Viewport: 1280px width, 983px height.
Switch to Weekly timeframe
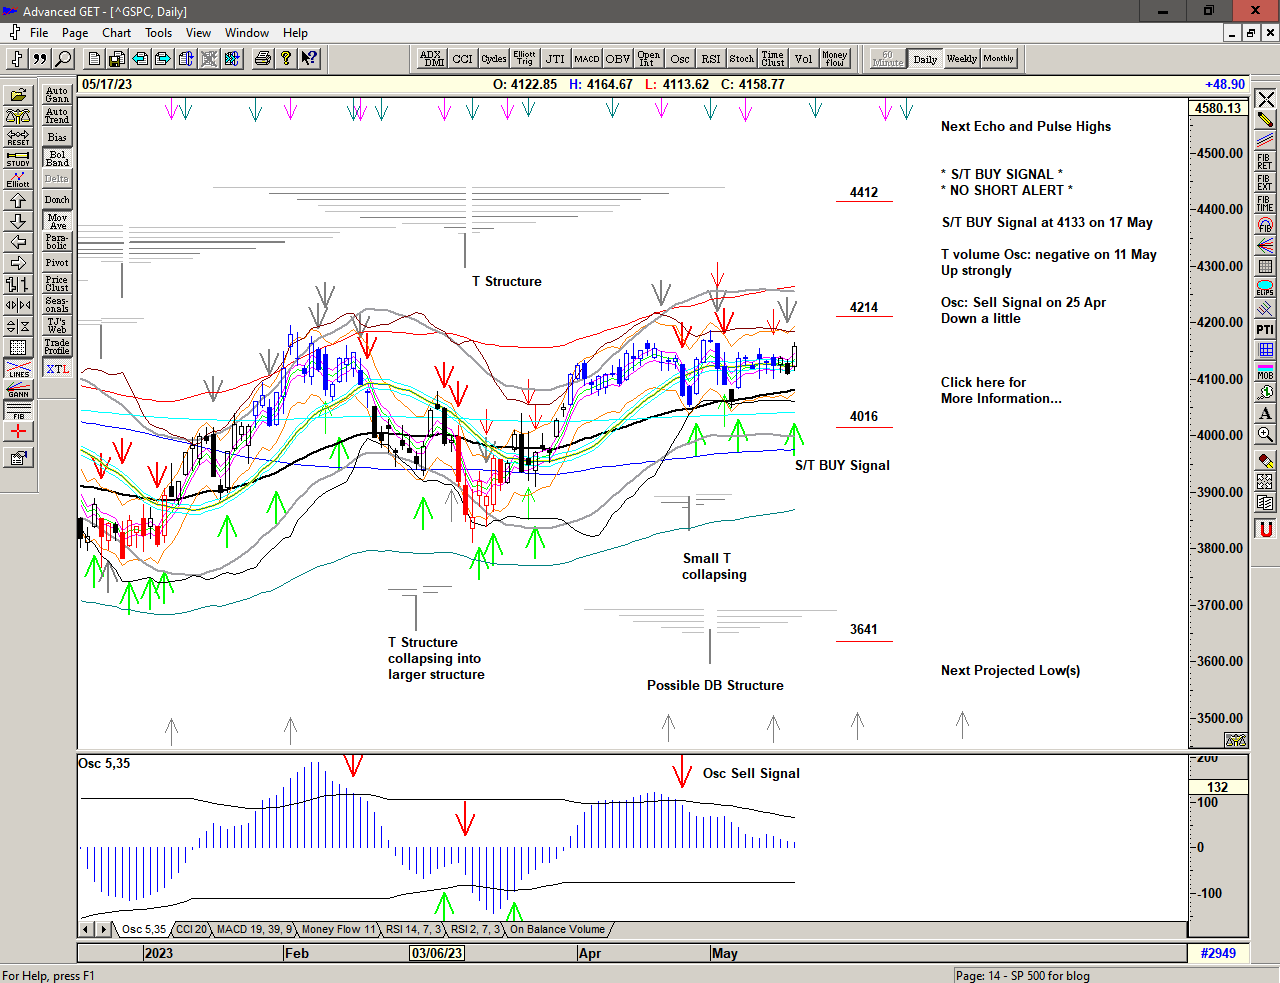click(x=961, y=59)
